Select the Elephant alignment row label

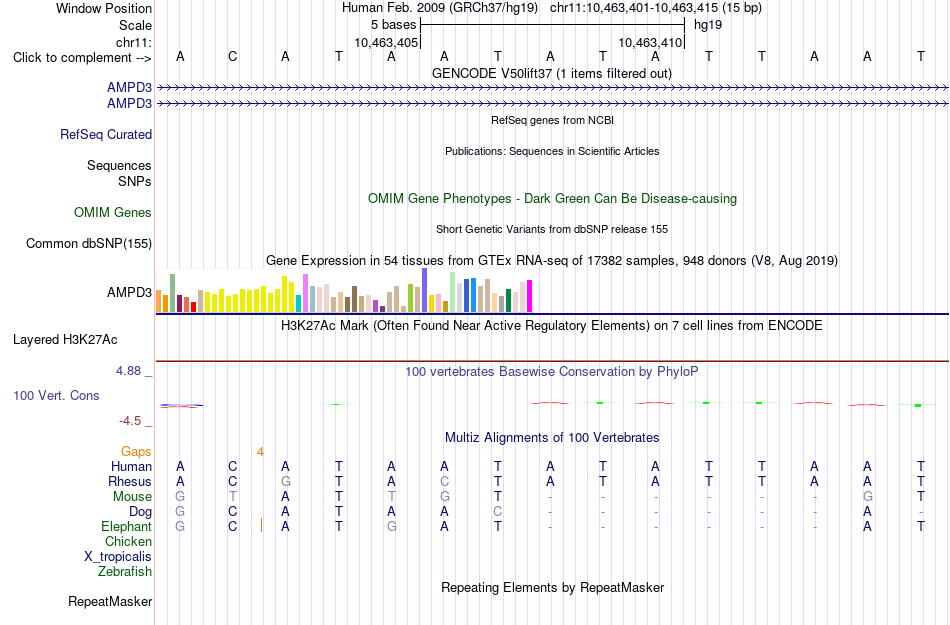[126, 527]
